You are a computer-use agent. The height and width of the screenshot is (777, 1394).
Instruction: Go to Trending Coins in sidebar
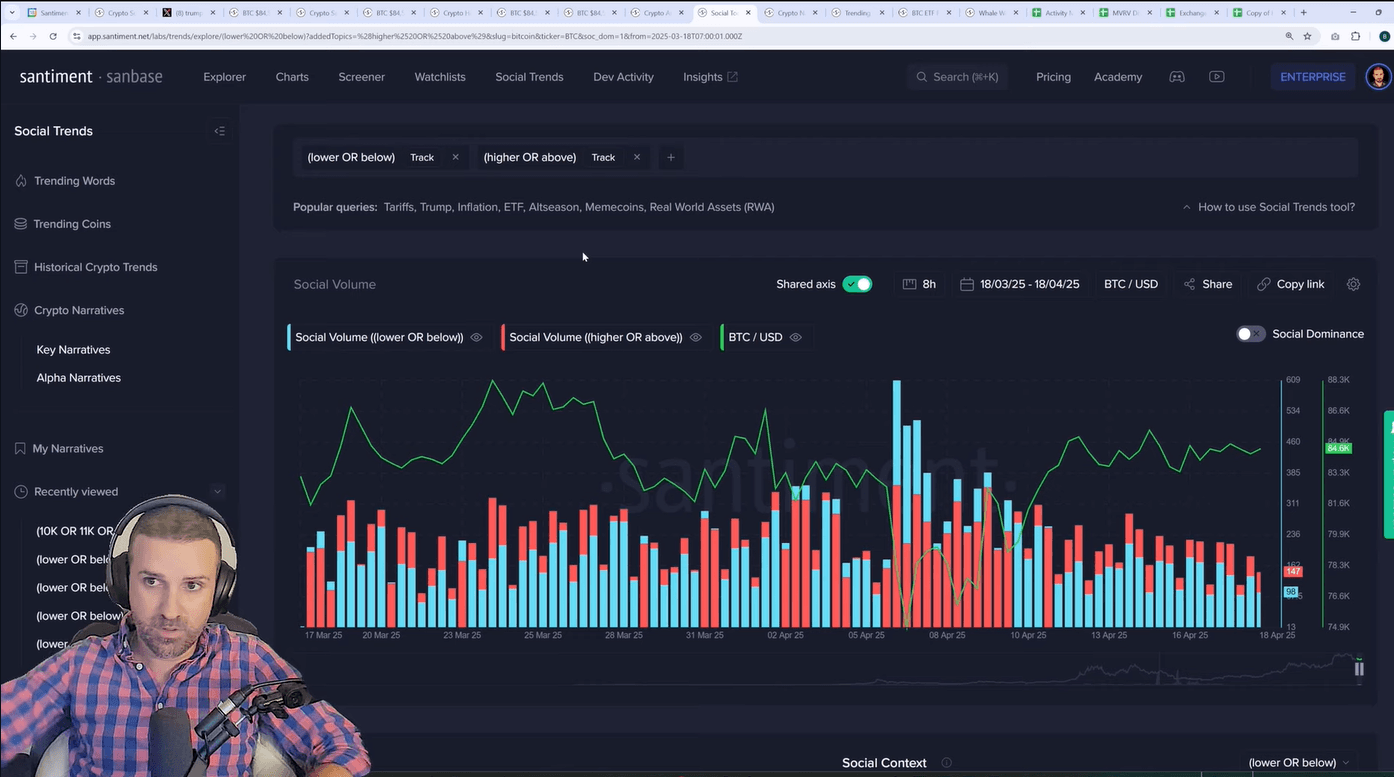click(72, 224)
